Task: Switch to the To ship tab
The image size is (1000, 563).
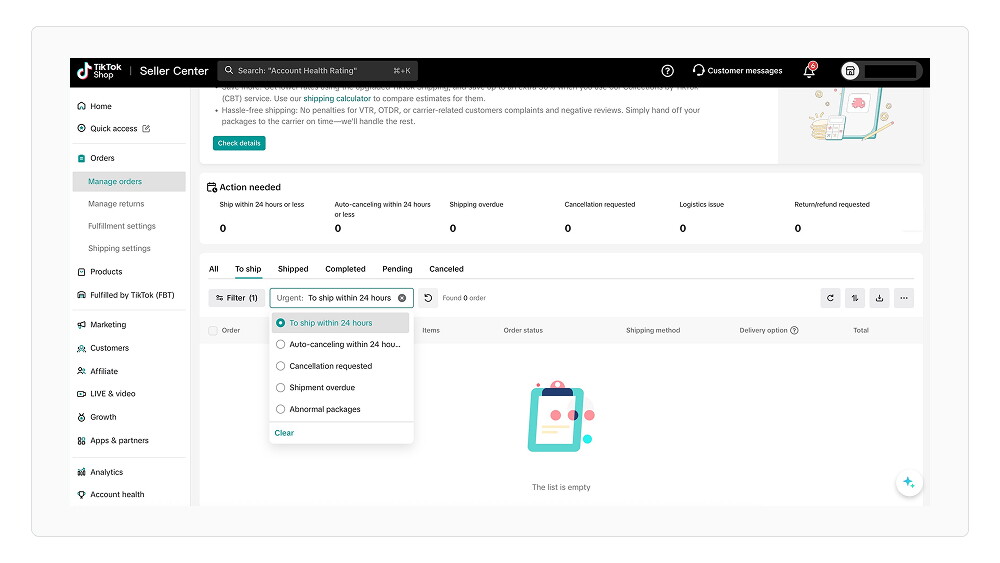Action: pyautogui.click(x=248, y=269)
